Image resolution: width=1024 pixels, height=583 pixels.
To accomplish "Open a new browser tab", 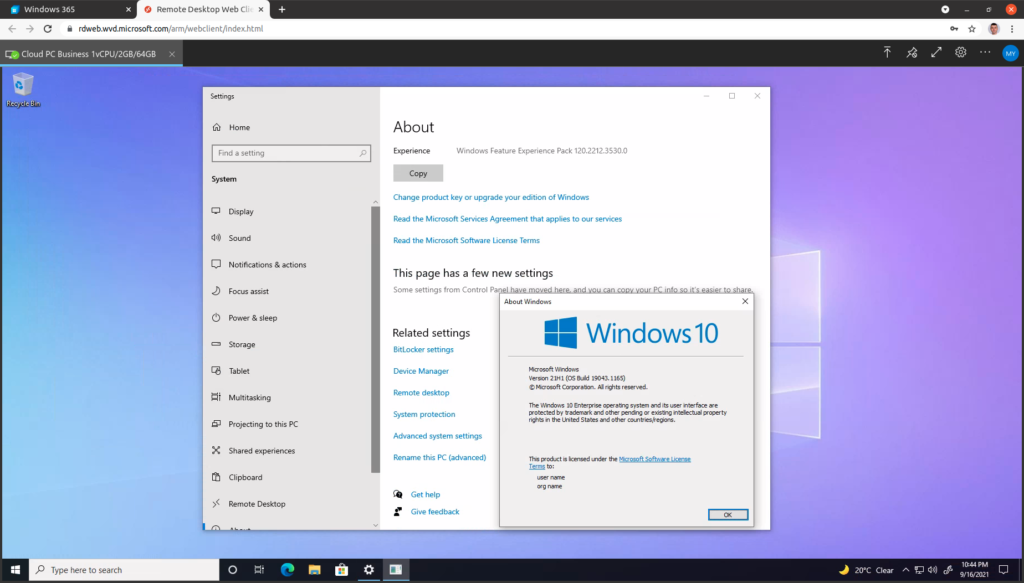I will [282, 9].
